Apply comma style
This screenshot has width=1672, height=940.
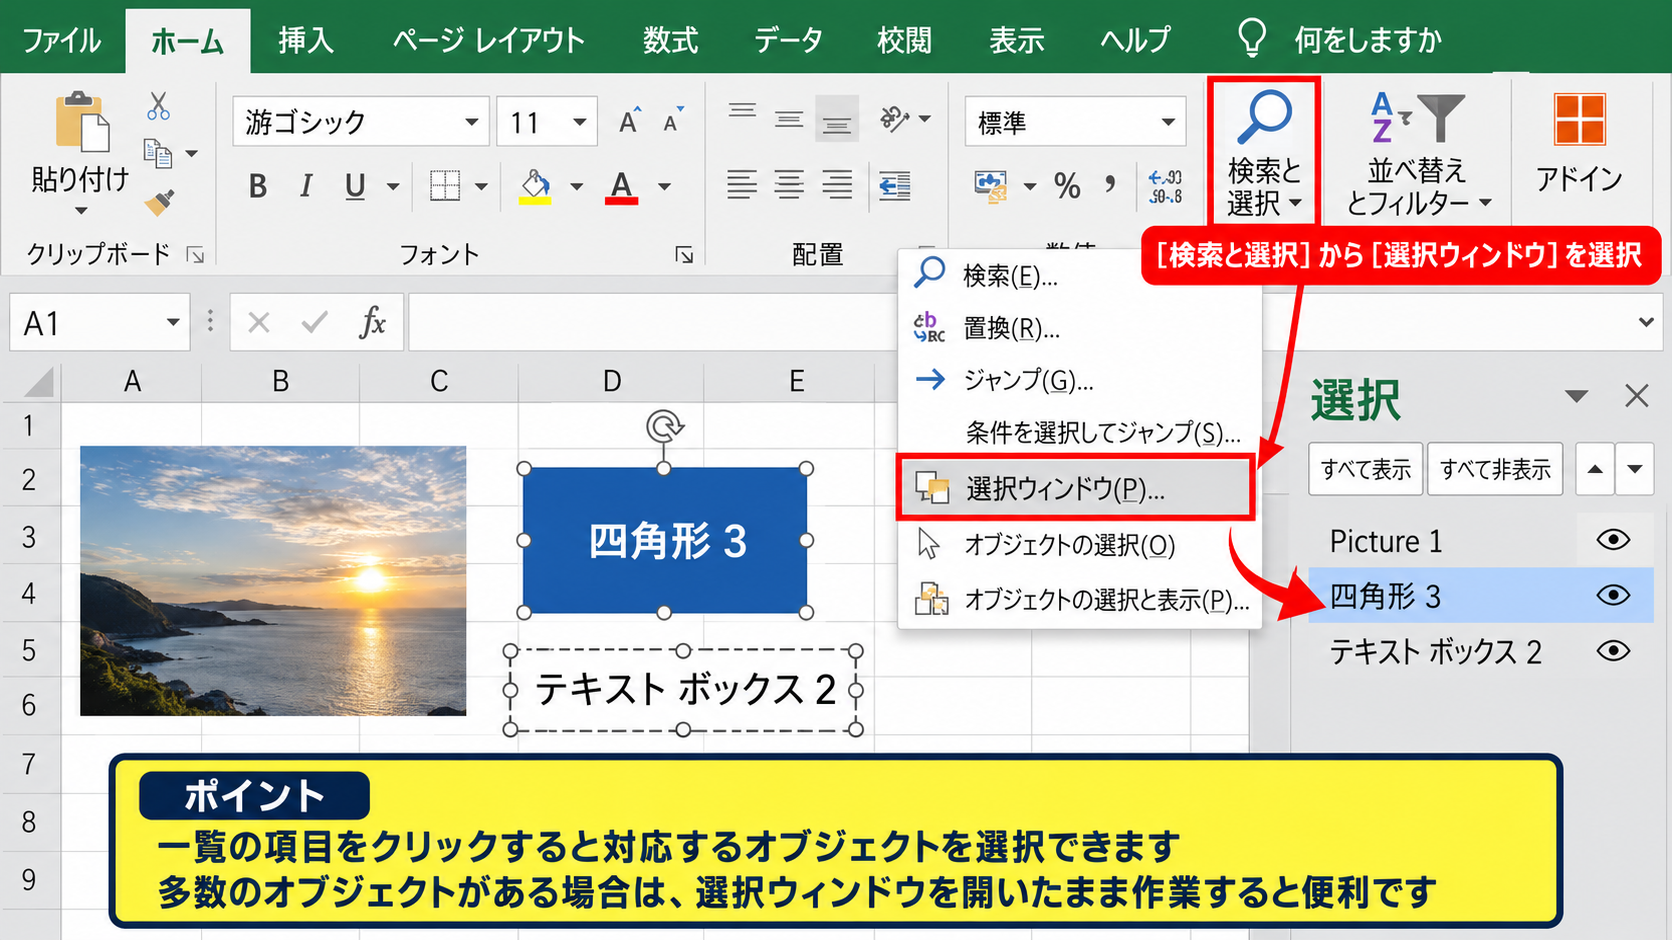coord(1110,184)
